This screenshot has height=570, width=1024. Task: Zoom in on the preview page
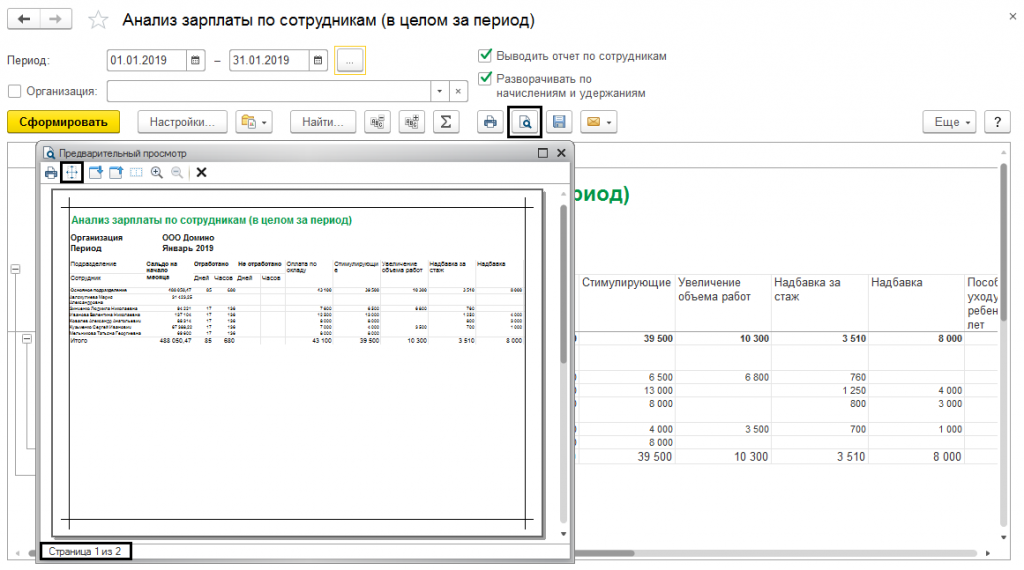click(157, 173)
